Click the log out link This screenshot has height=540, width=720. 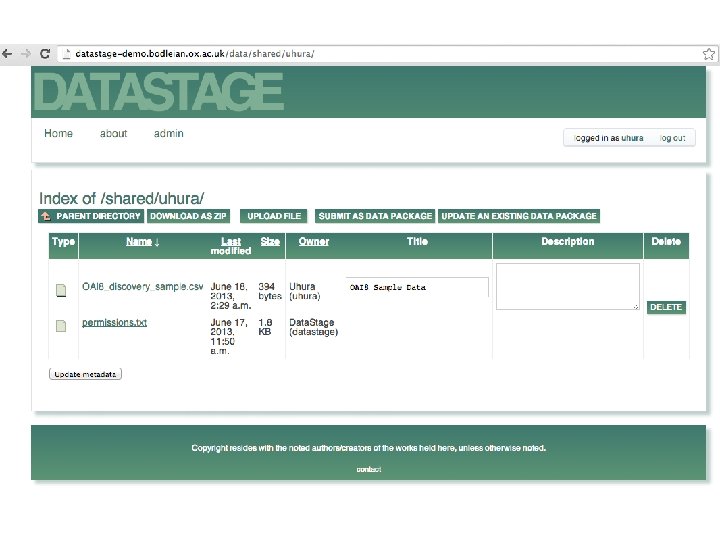672,138
